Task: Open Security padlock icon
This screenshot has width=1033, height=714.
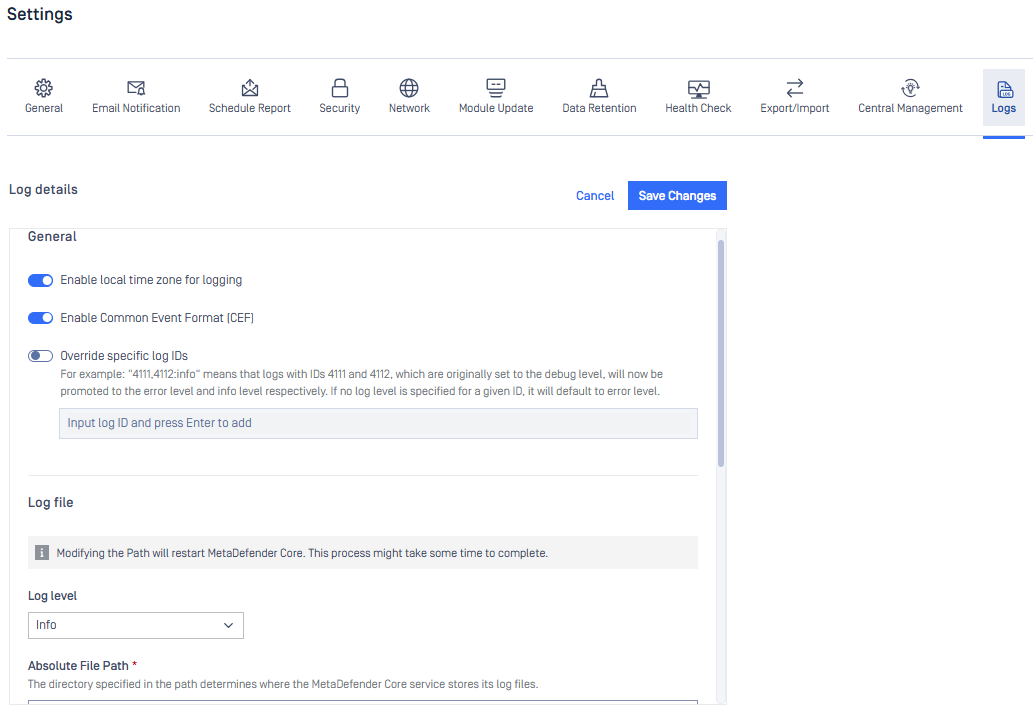Action: pos(339,88)
